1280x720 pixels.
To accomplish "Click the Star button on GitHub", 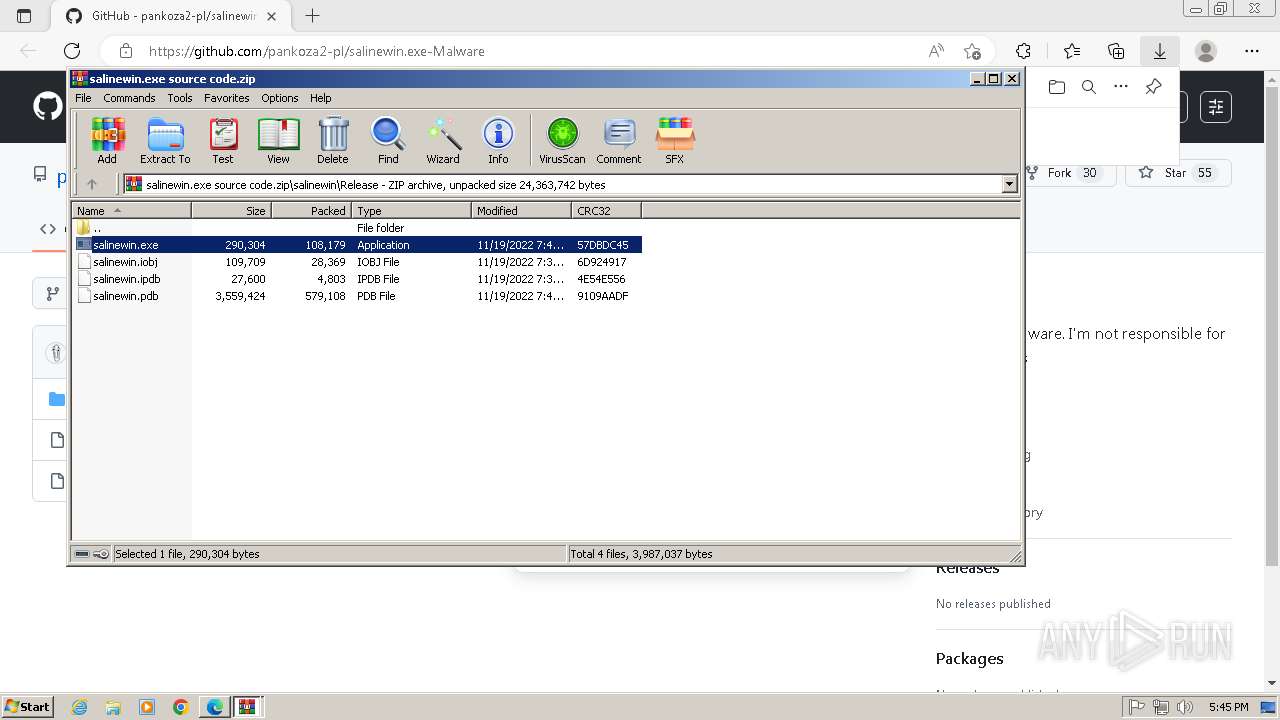I will (x=1179, y=173).
